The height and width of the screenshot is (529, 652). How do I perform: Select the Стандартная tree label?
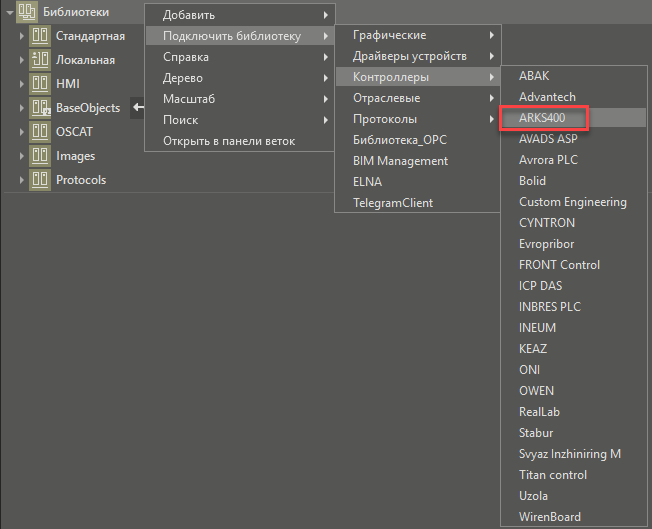[90, 36]
